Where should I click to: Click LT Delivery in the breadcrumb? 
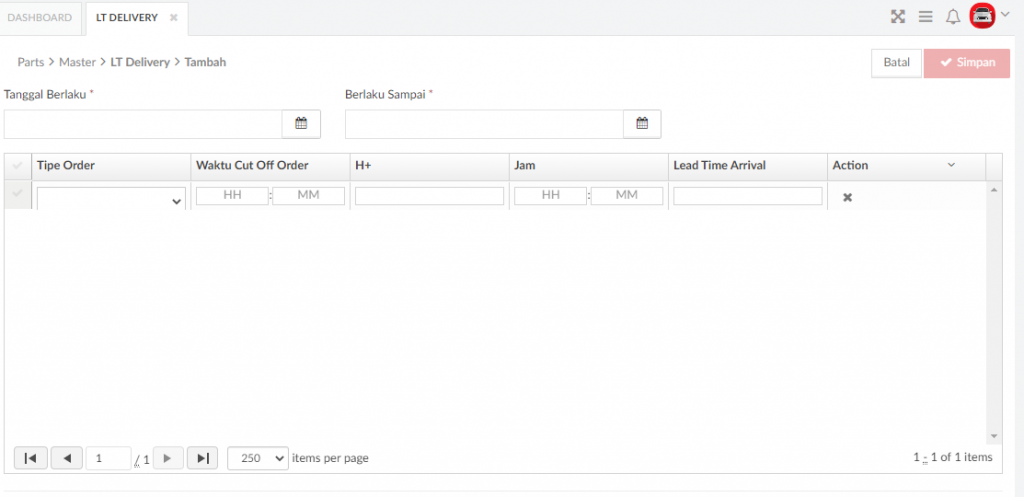tap(140, 63)
